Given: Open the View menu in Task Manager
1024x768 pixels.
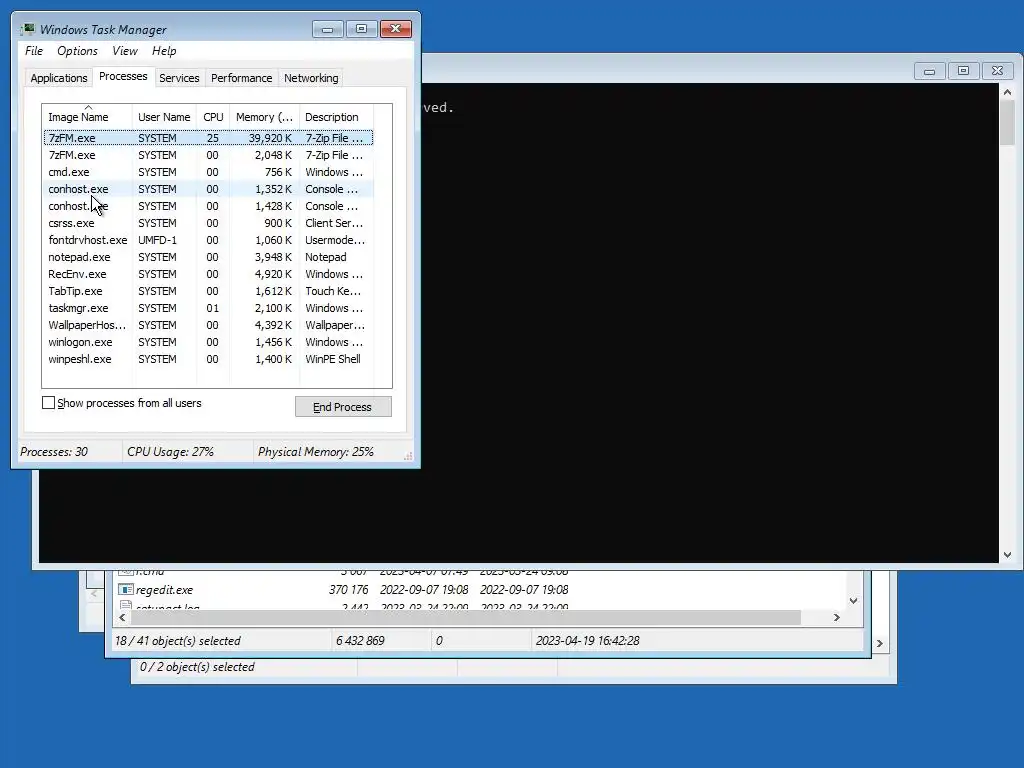Looking at the screenshot, I should (x=125, y=51).
